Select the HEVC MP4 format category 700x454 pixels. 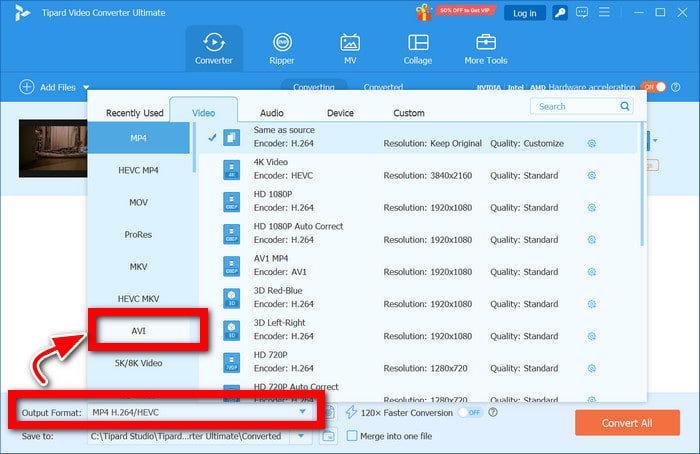point(138,170)
